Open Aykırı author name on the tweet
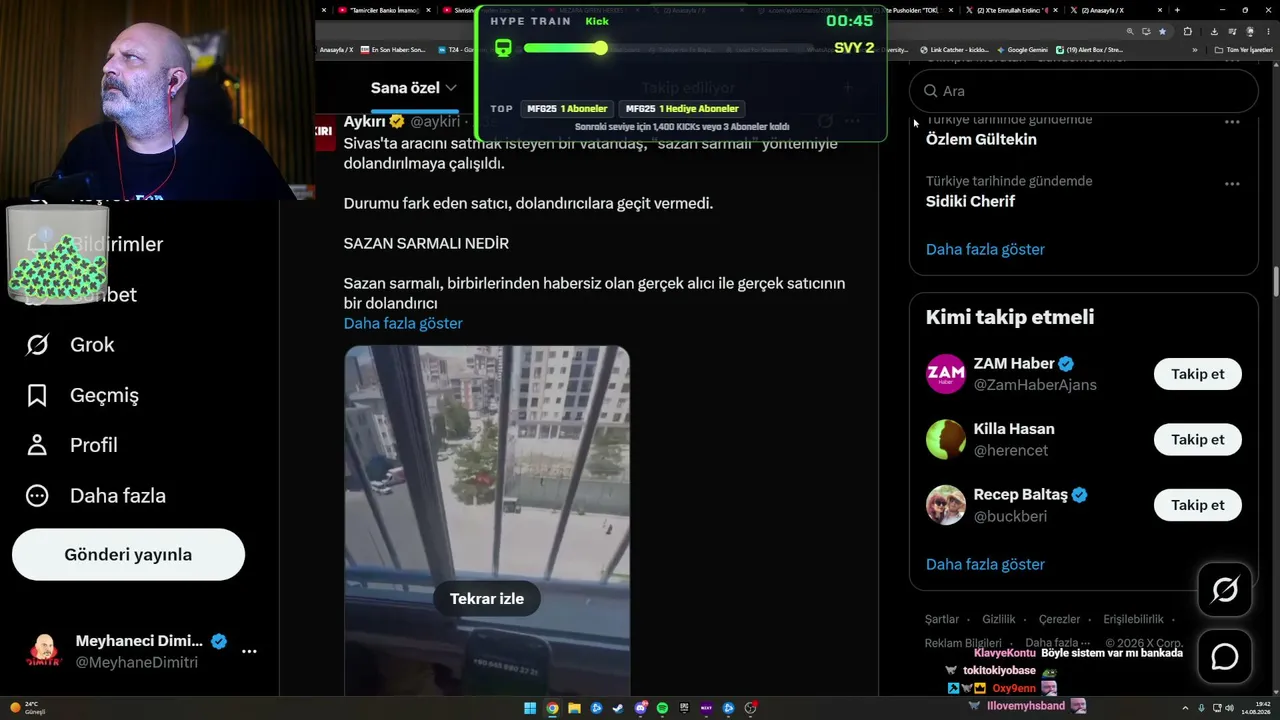 [364, 121]
